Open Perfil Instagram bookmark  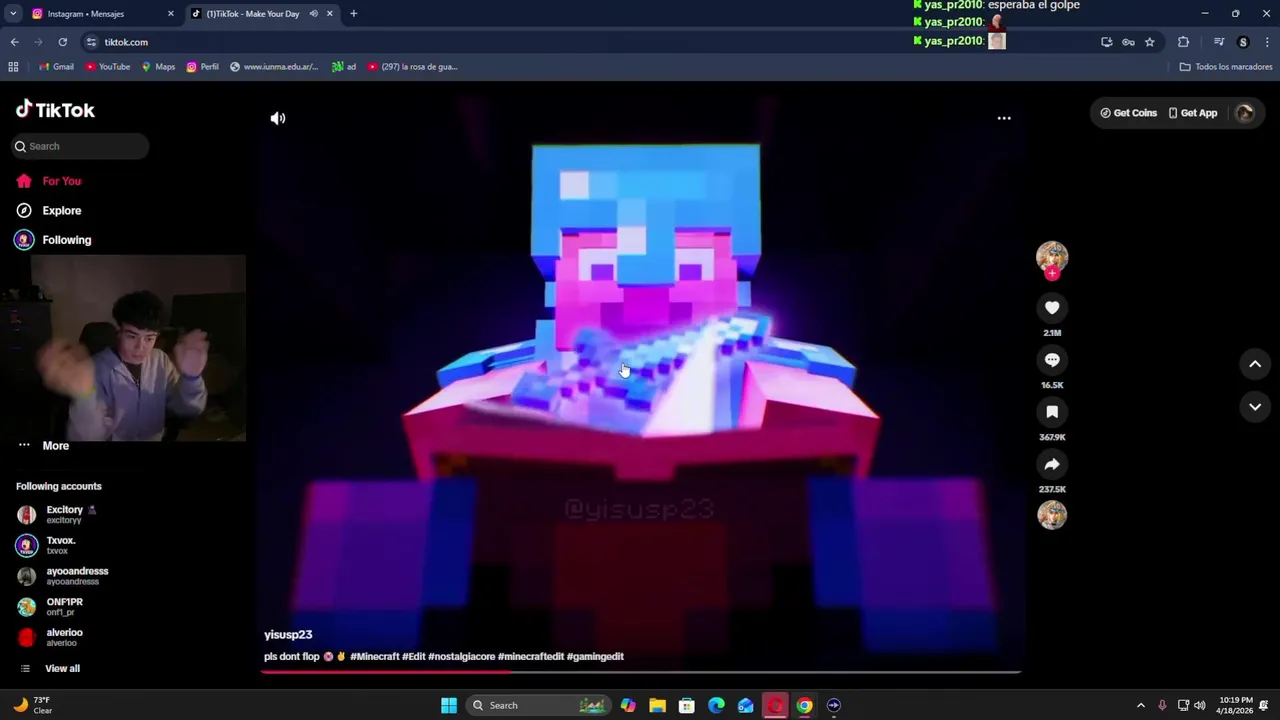[x=203, y=67]
